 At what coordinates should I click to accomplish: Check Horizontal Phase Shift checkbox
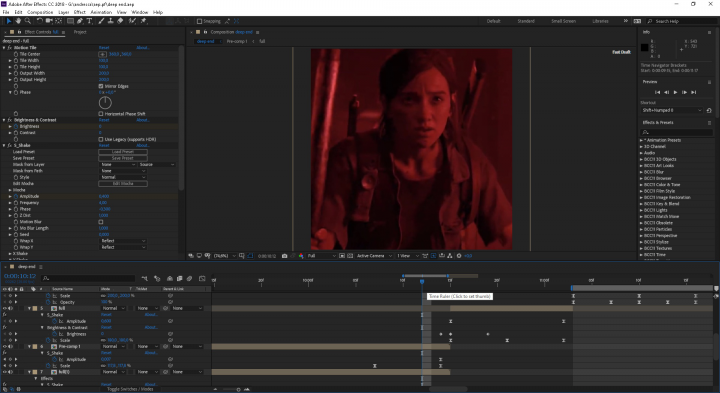pyautogui.click(x=101, y=113)
